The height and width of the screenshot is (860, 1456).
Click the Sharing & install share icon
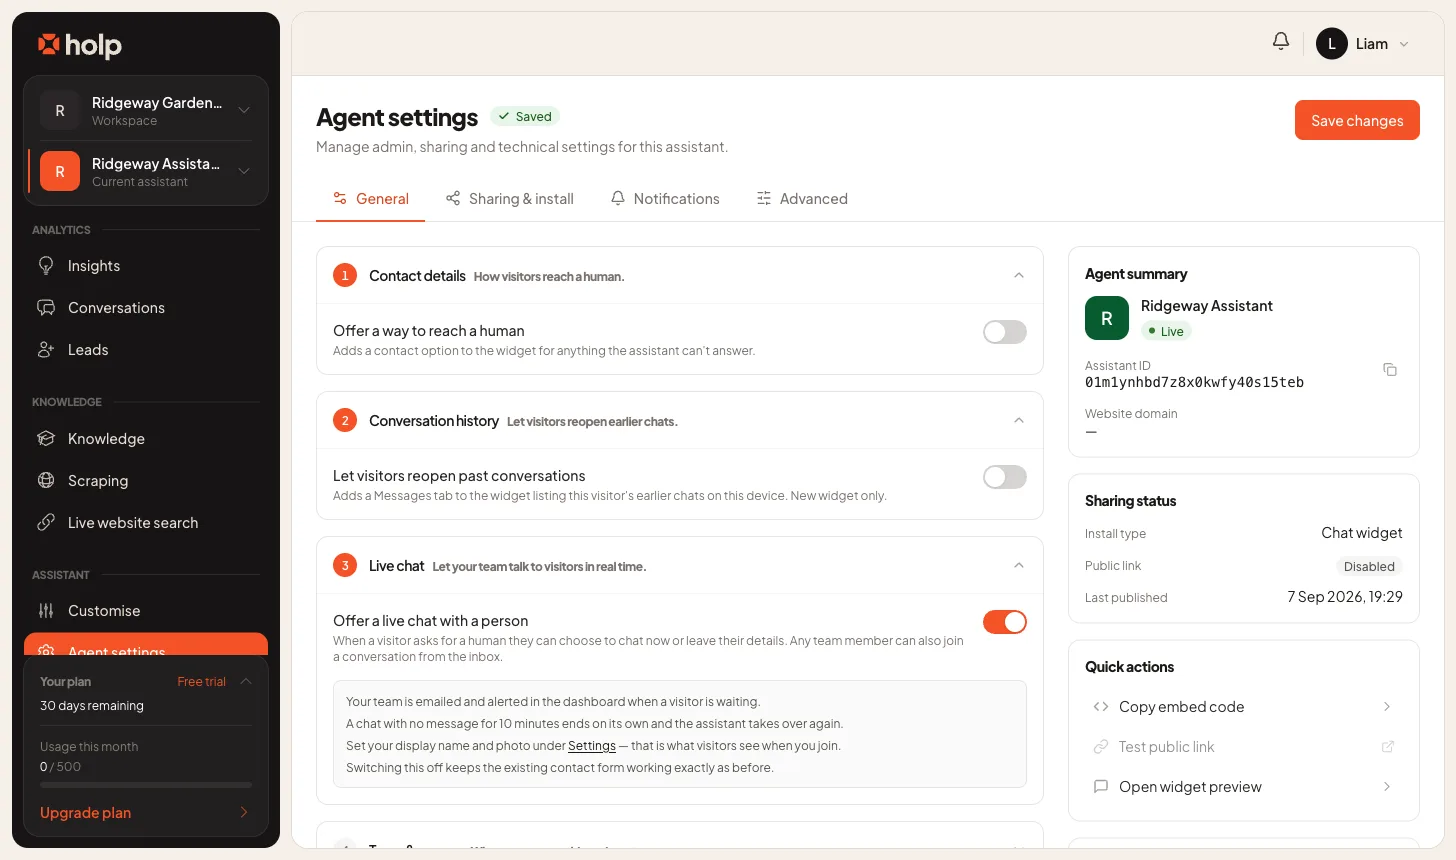pyautogui.click(x=453, y=199)
